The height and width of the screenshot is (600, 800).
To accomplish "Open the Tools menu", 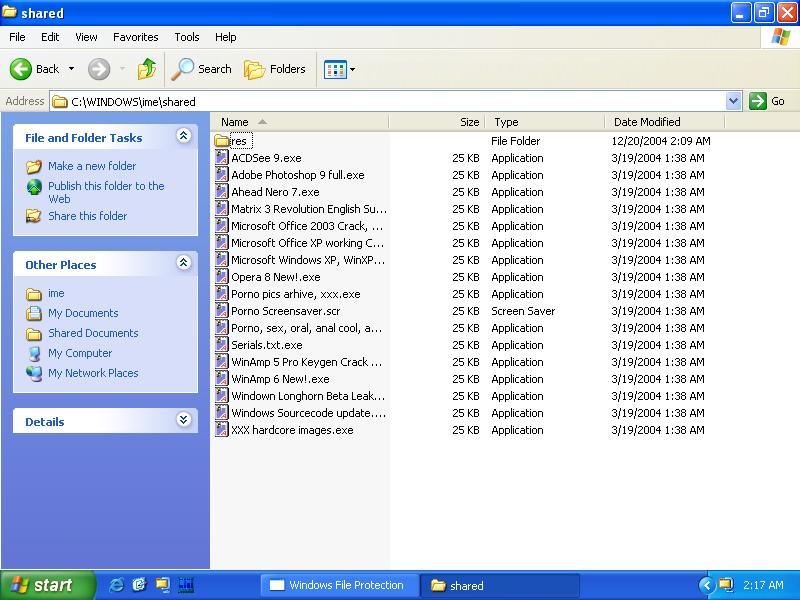I will click(187, 37).
